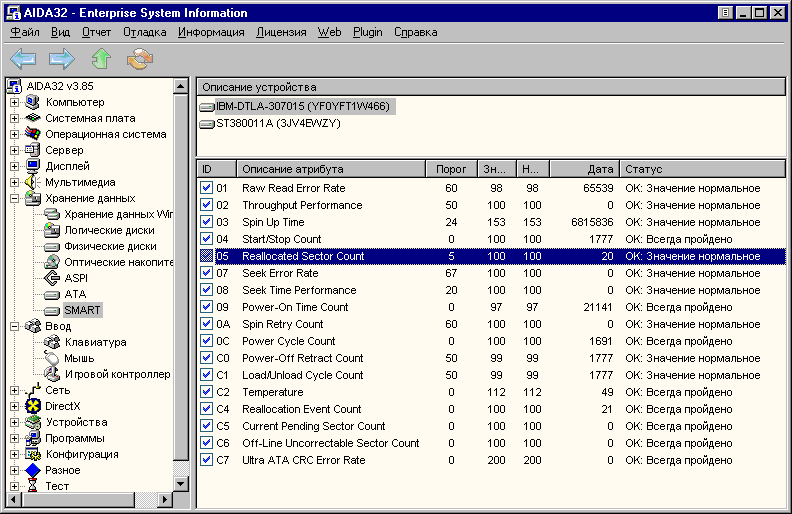Click tree horizontal scrollbar right arrow
This screenshot has height=514, width=792.
point(165,500)
